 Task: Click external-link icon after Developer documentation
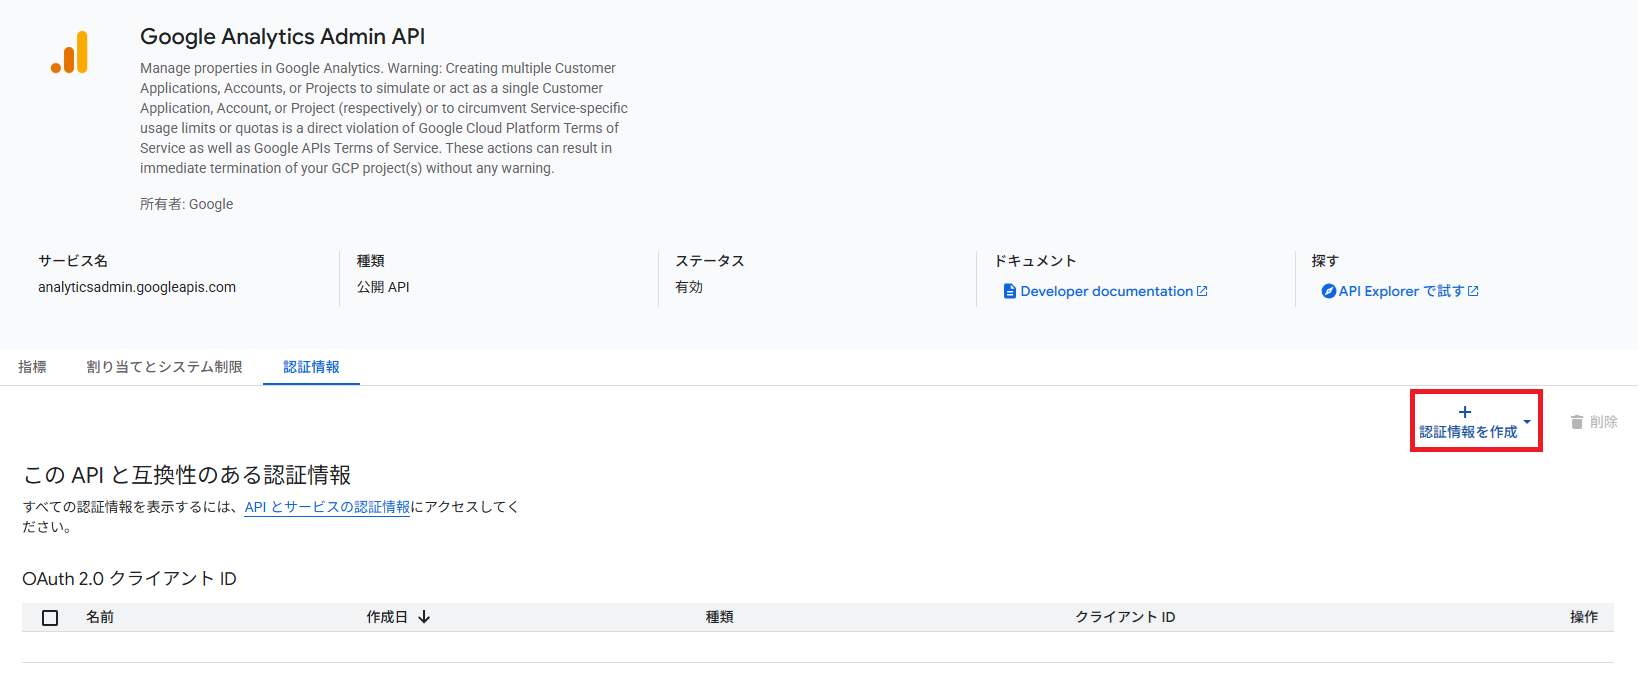pos(1202,291)
